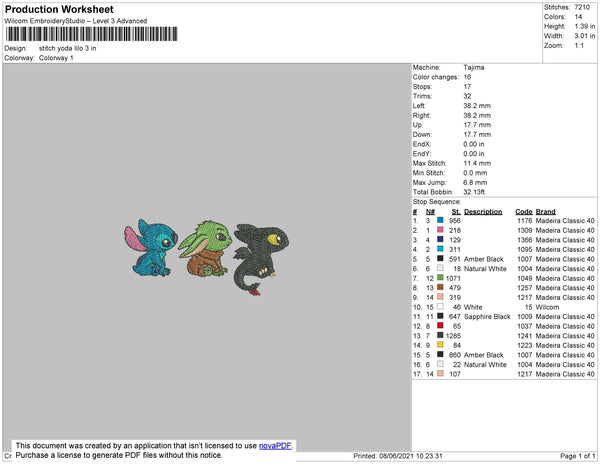This screenshot has height=464, width=600.
Task: Click the Width value '3.01 in'
Action: tap(585, 36)
